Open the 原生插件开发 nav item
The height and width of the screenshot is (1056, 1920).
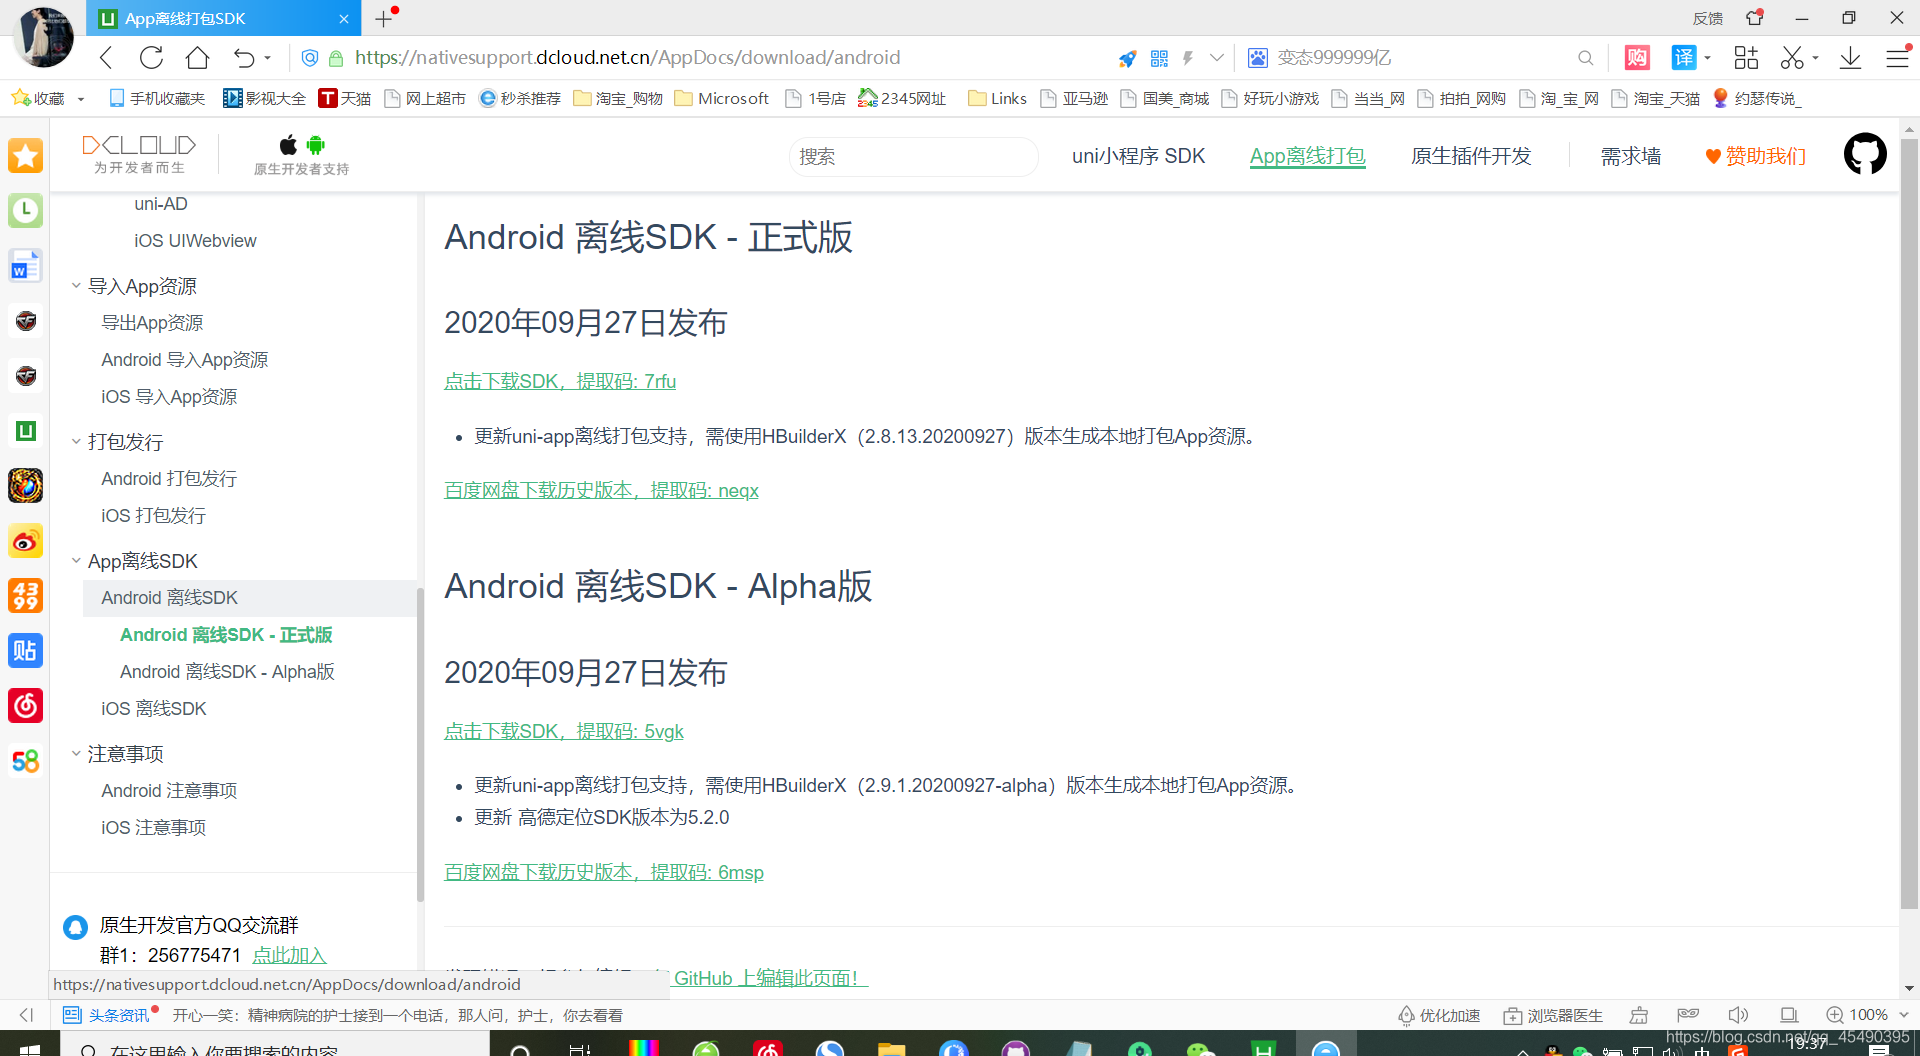[1471, 156]
